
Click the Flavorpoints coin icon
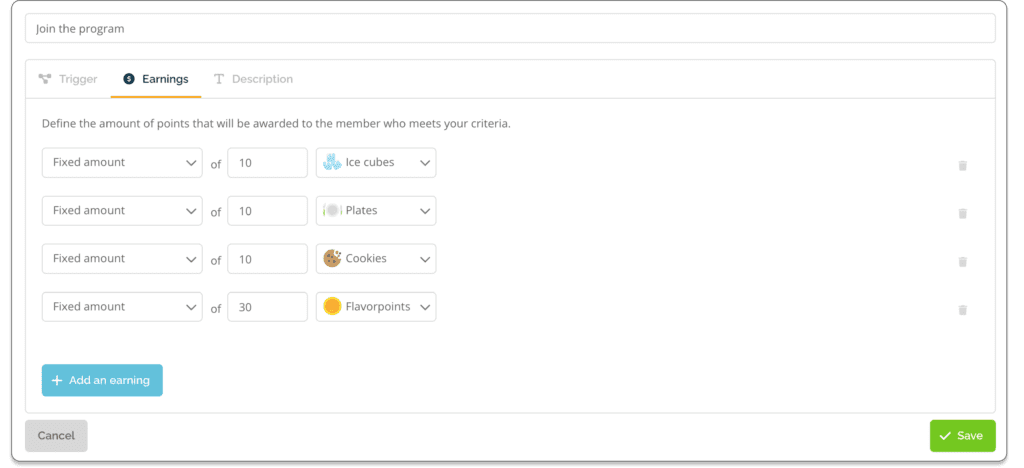click(x=332, y=307)
